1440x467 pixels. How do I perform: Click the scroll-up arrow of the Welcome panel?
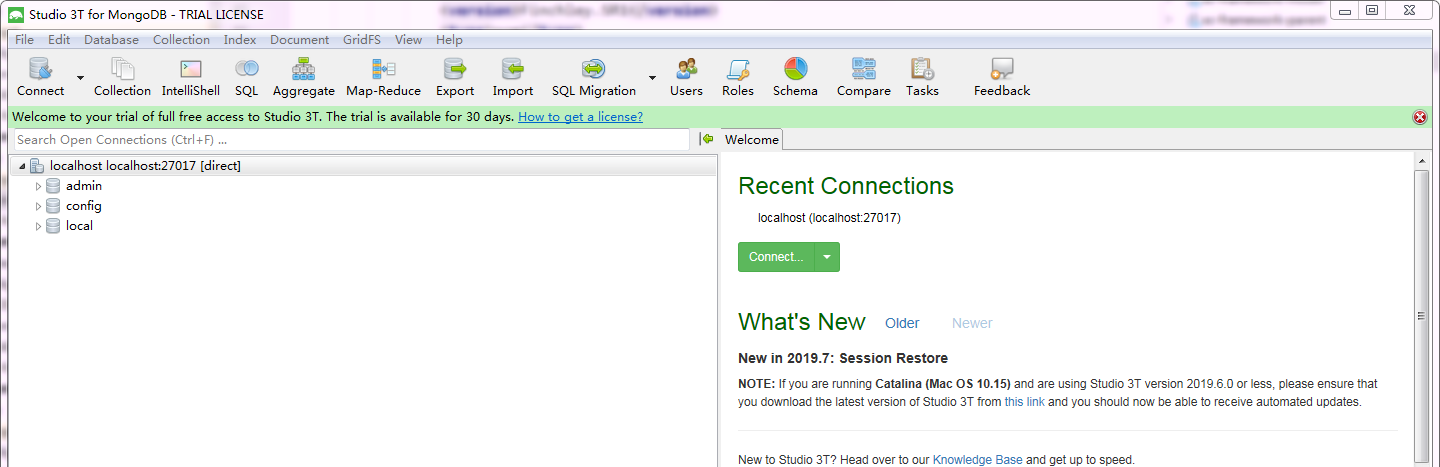click(1422, 160)
